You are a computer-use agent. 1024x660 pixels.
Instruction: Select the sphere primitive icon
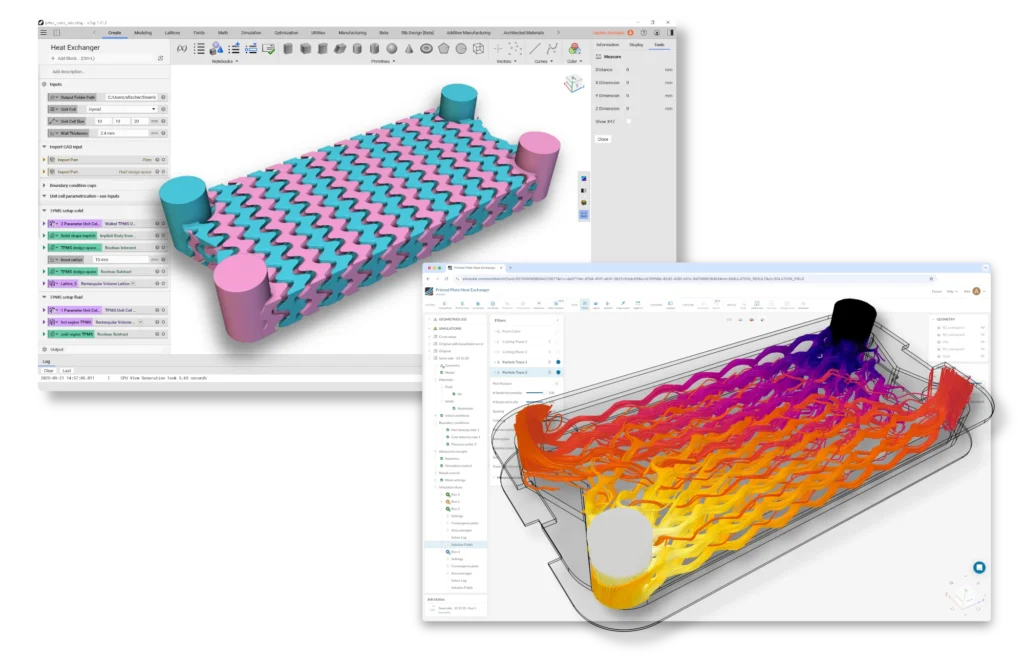point(392,49)
